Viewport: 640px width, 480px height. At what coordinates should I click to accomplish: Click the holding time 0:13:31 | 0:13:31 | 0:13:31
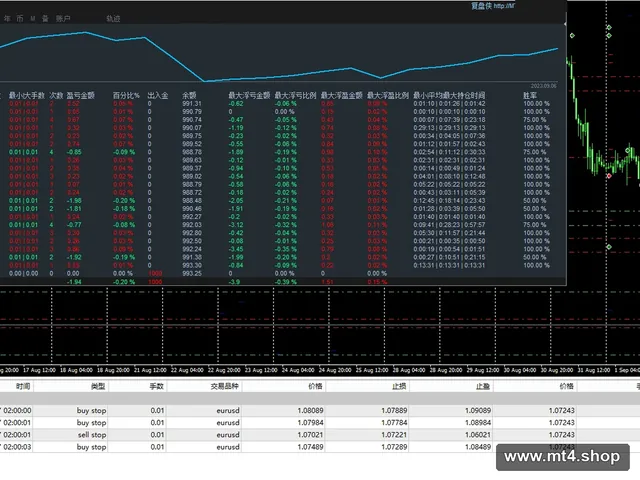[449, 265]
